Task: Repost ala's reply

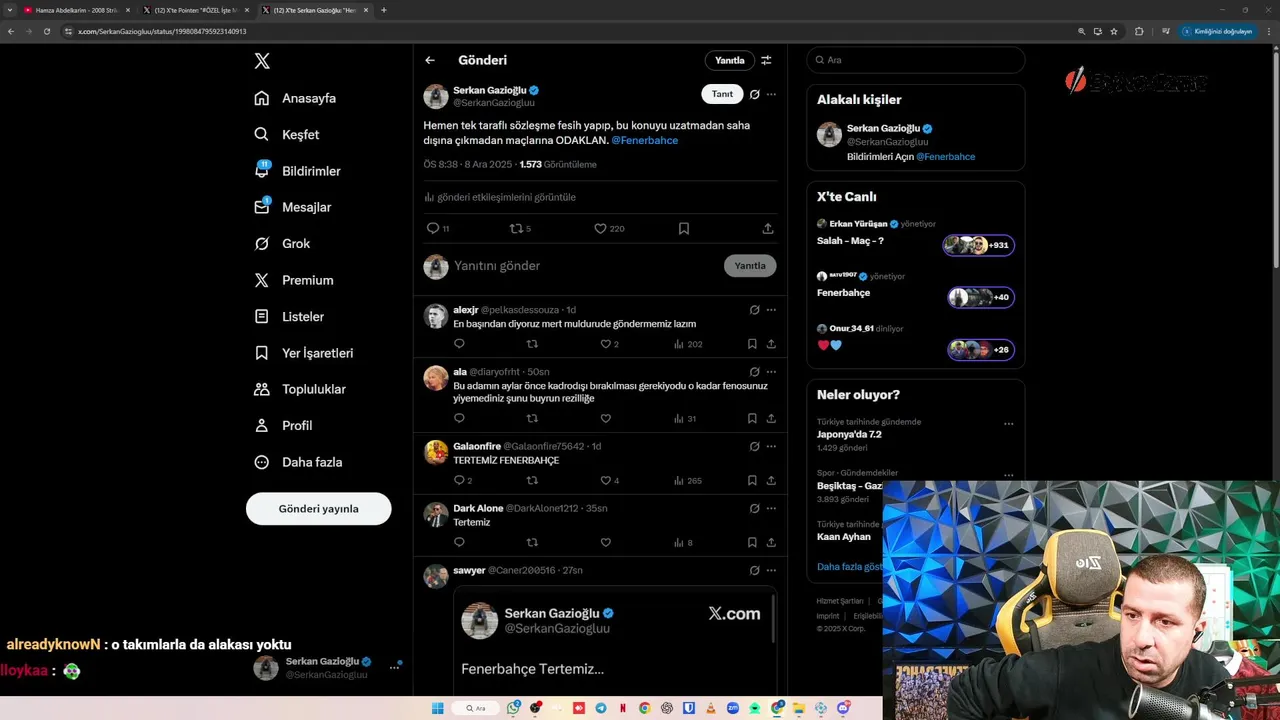Action: point(532,418)
